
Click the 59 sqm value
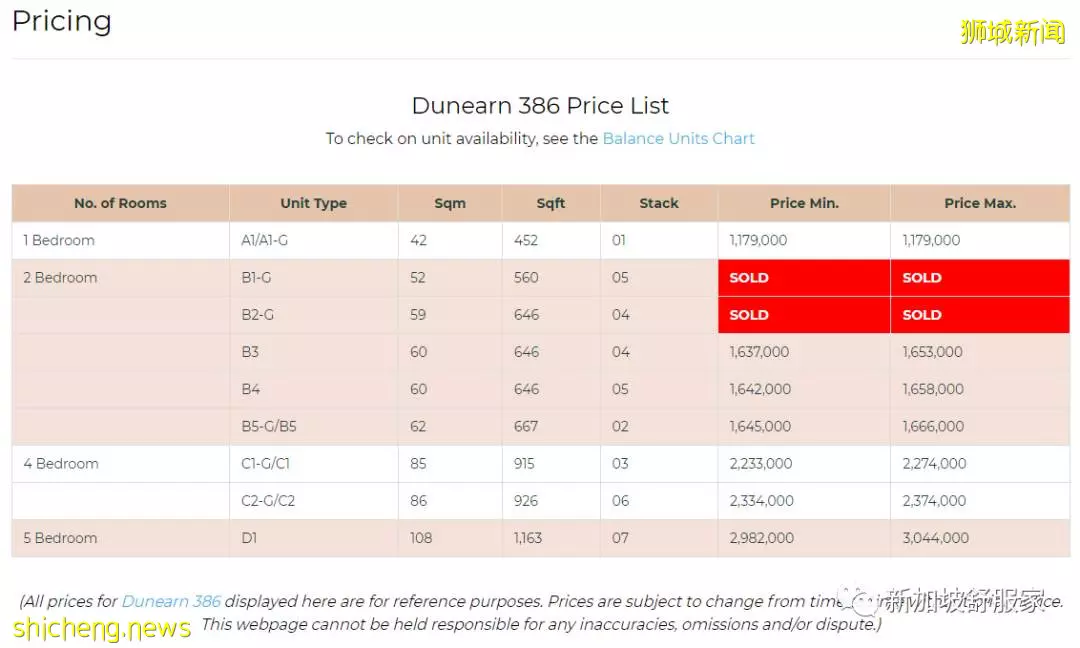(x=418, y=315)
